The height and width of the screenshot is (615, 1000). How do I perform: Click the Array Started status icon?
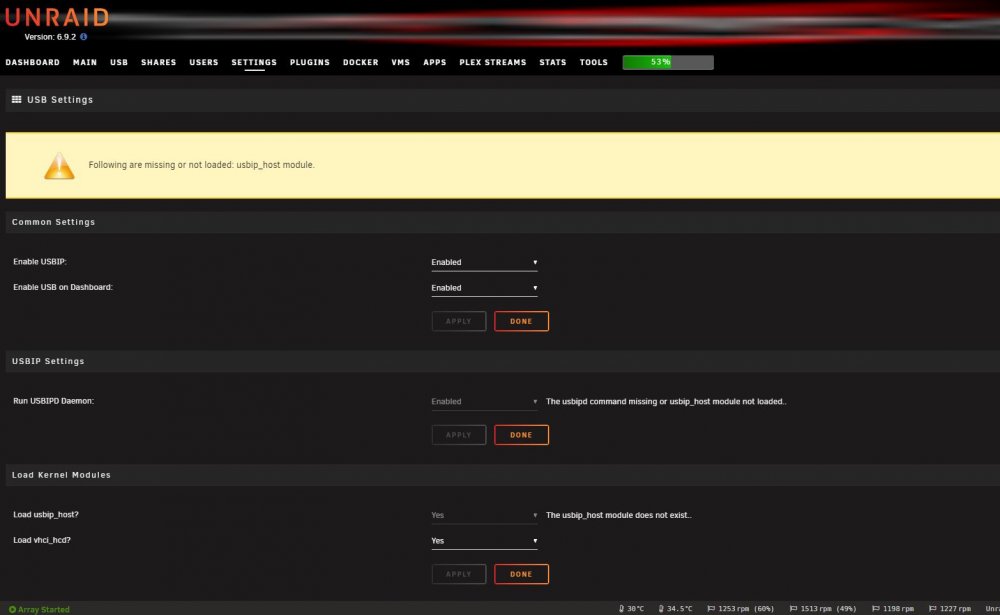point(12,609)
